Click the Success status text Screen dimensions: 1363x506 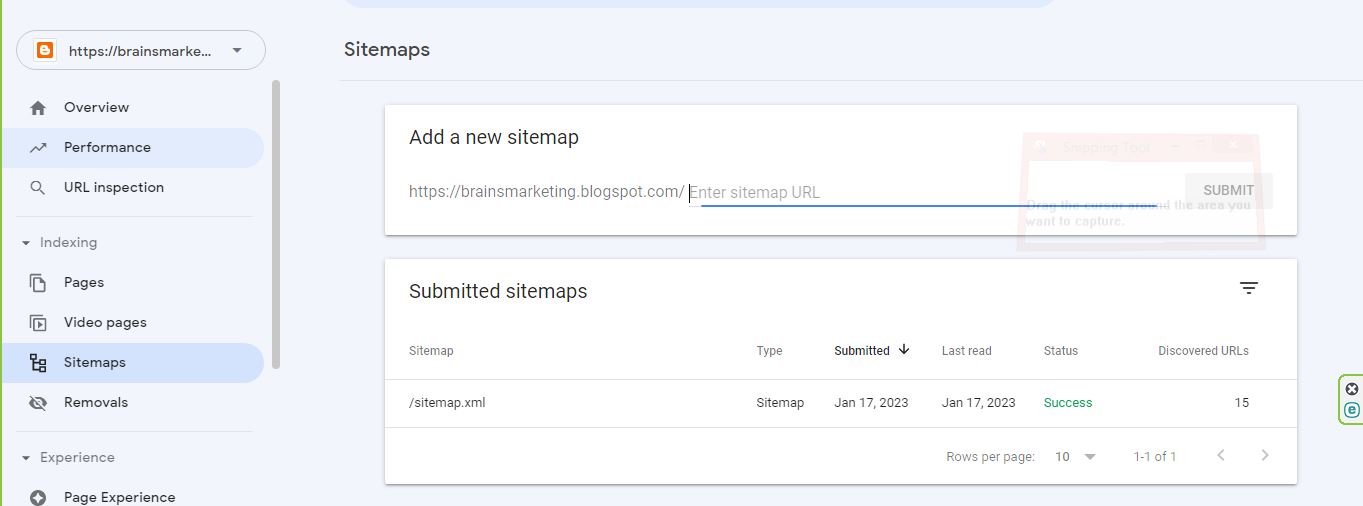tap(1067, 403)
